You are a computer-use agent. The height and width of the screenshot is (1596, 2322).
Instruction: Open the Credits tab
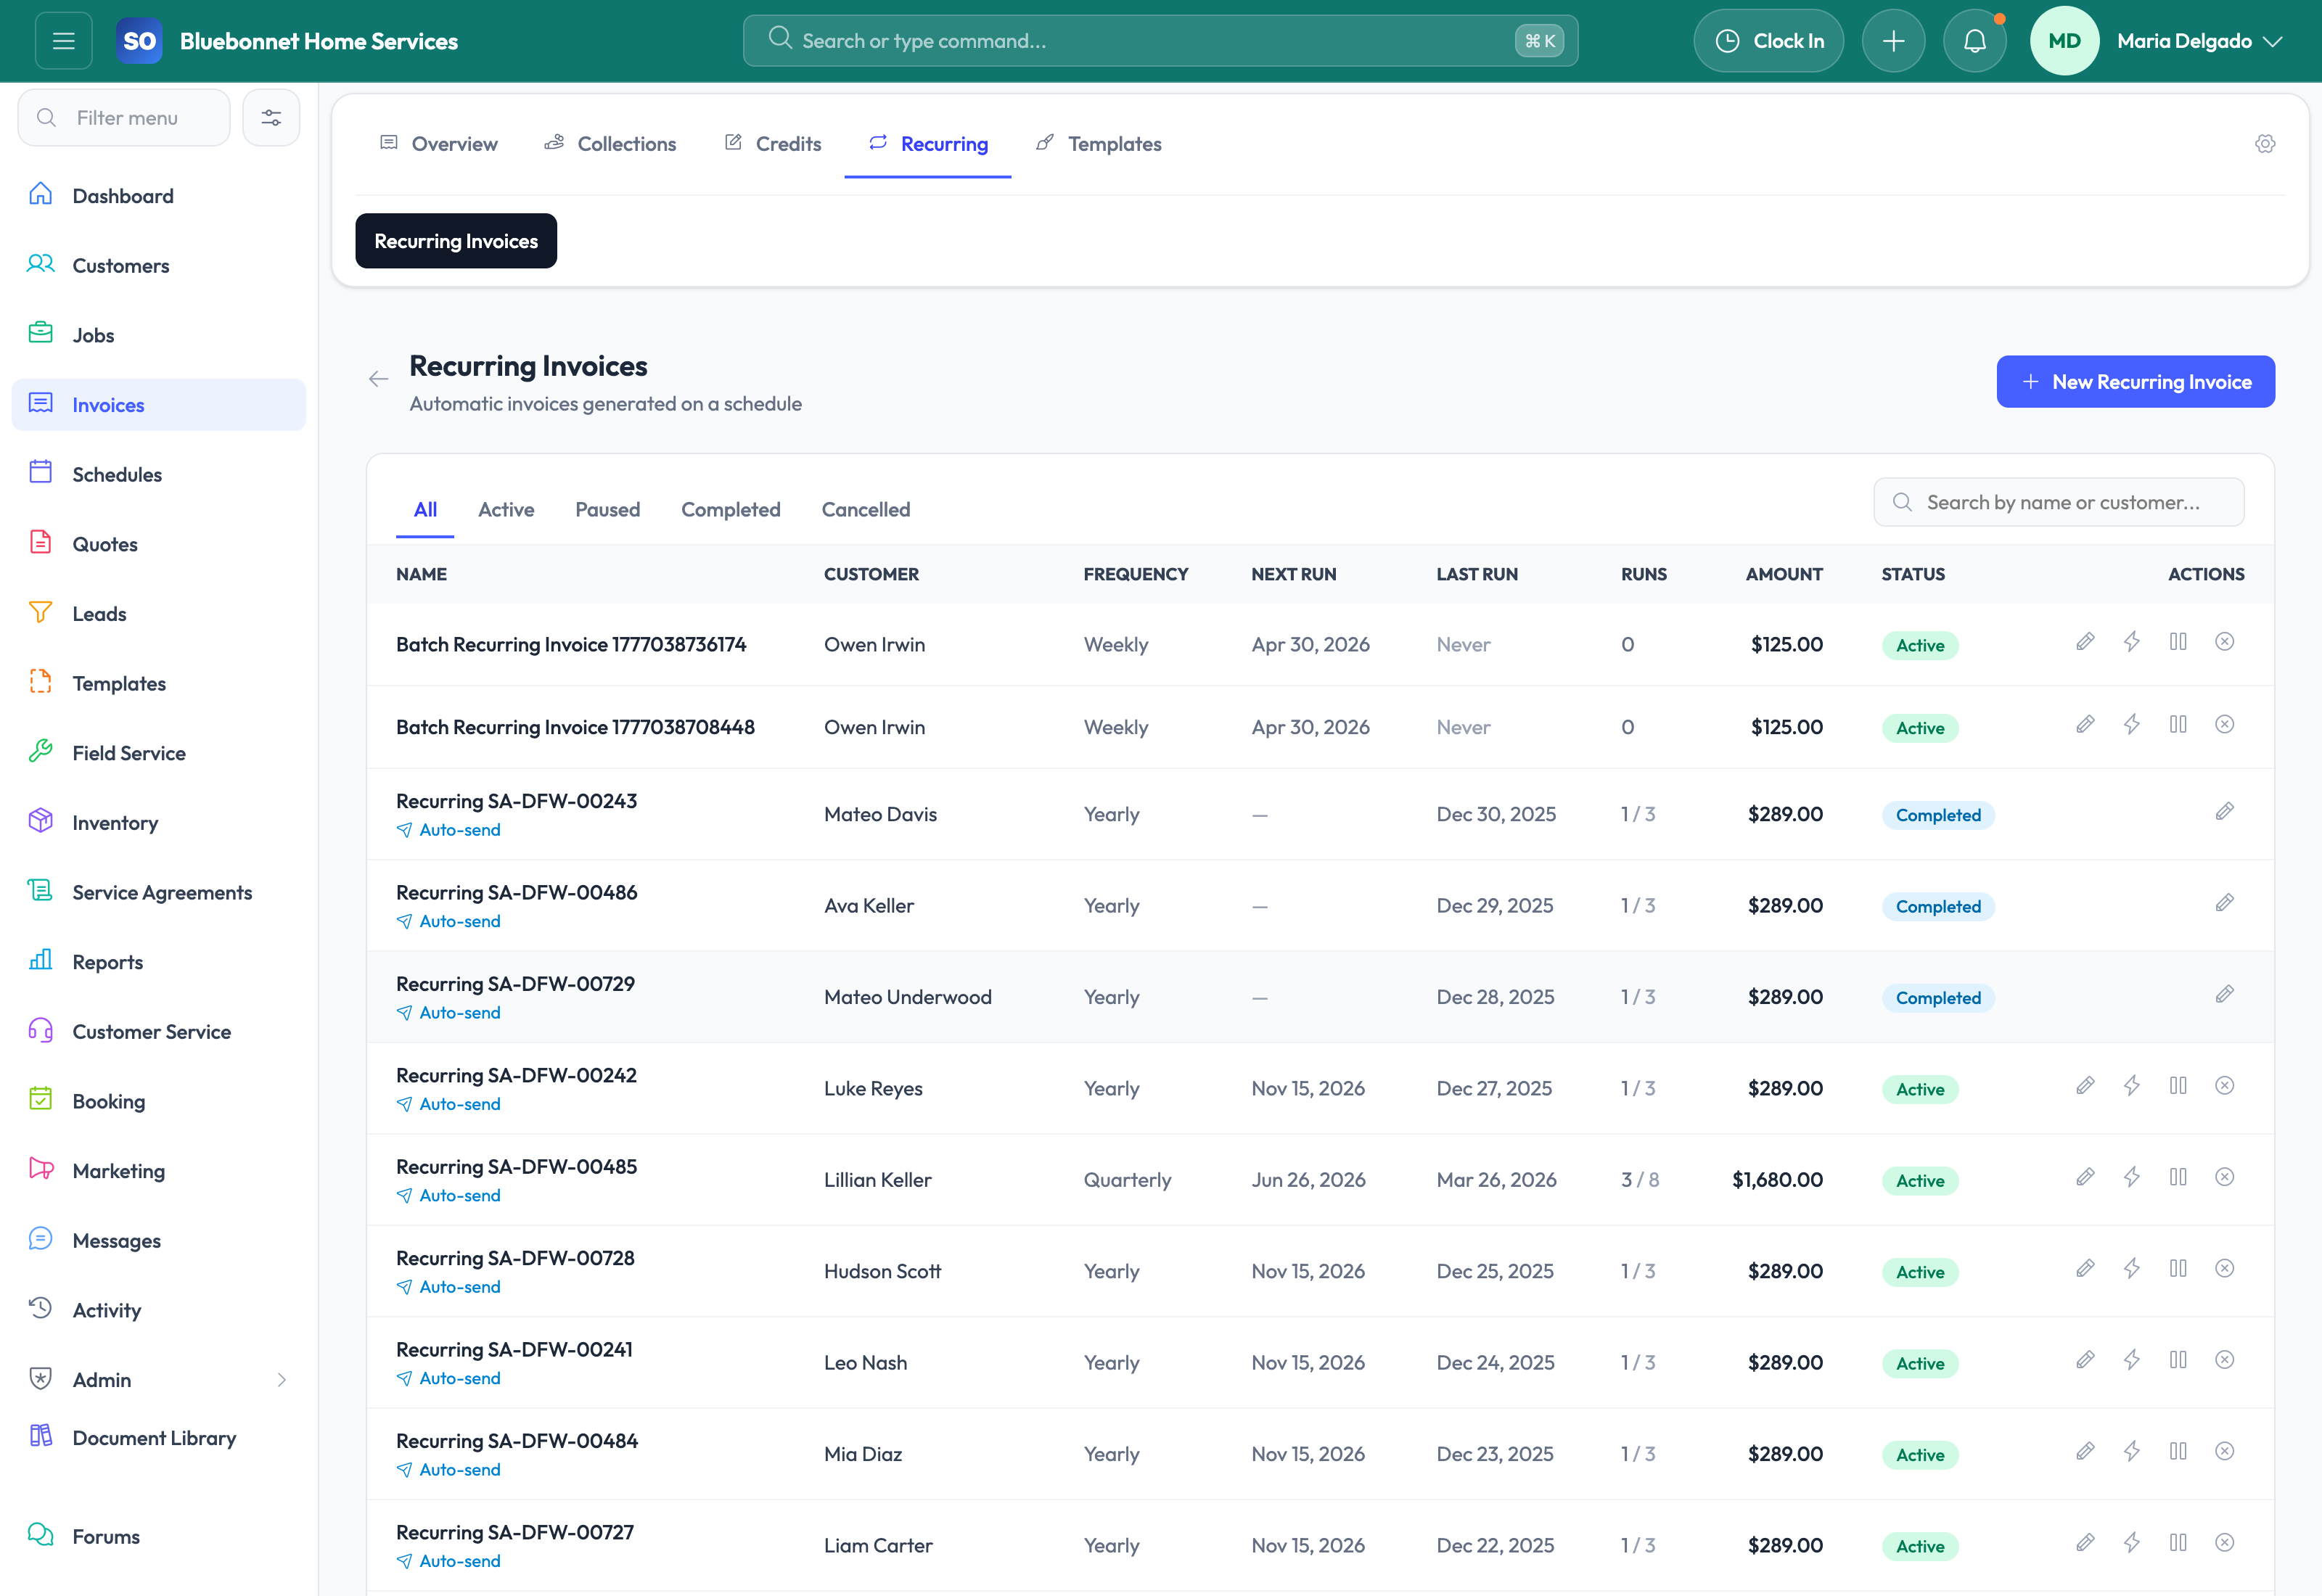pyautogui.click(x=772, y=144)
